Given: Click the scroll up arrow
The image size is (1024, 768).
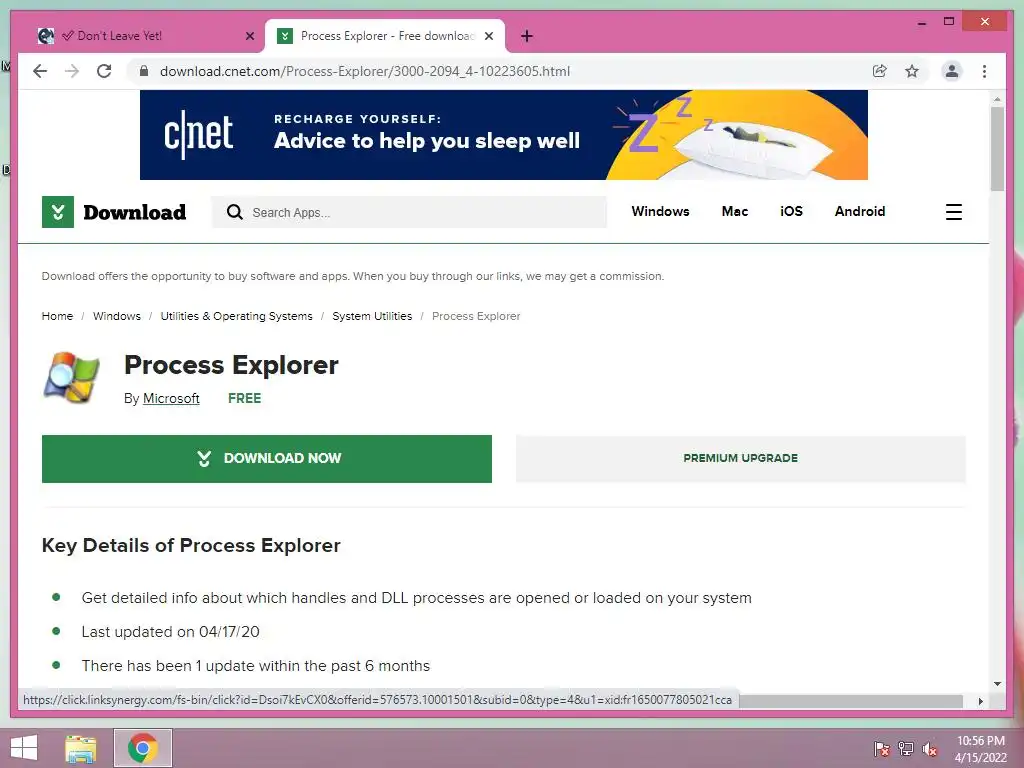Looking at the screenshot, I should [x=997, y=99].
